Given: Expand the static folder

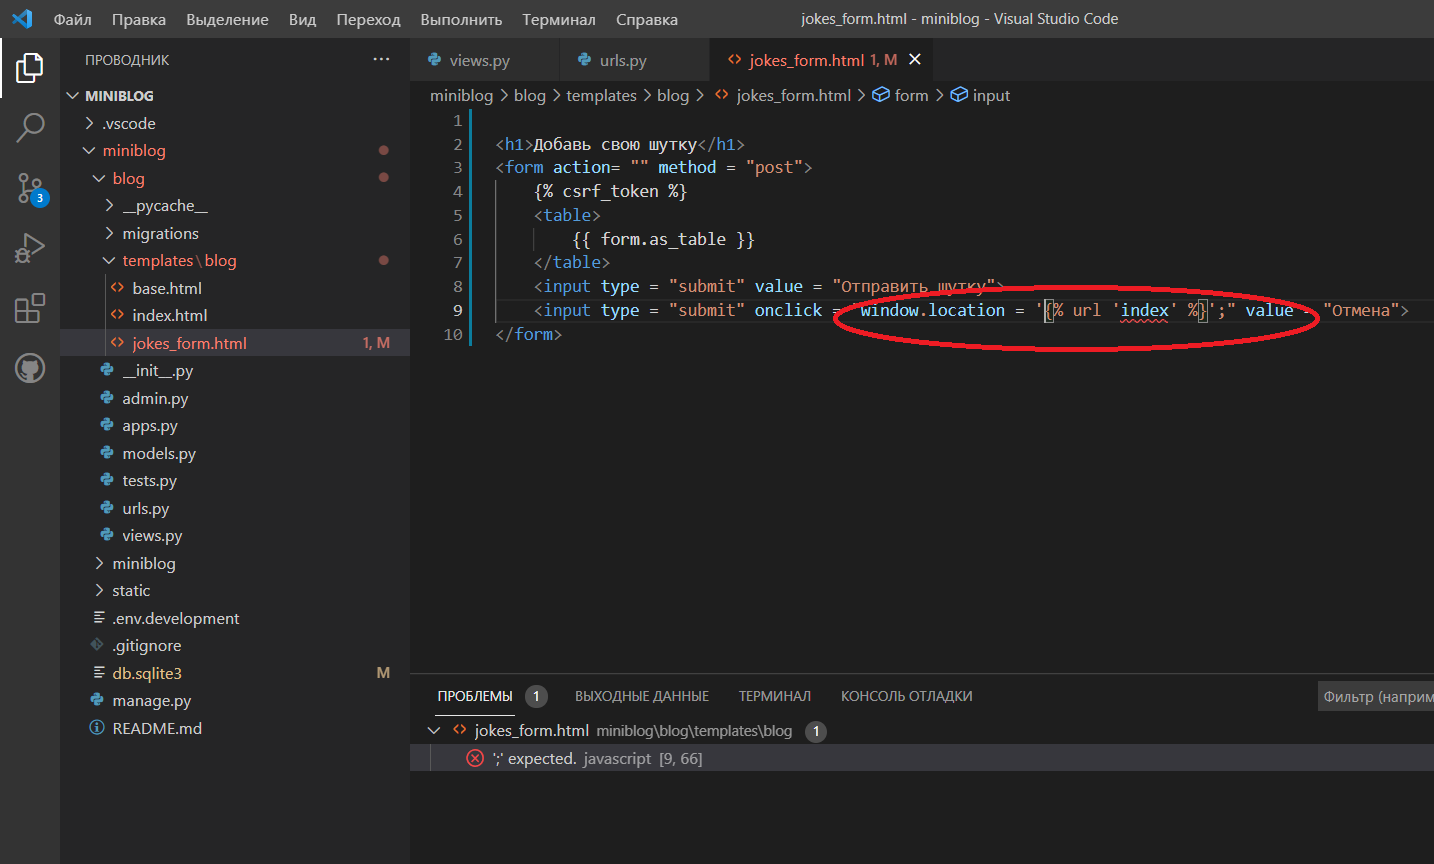Looking at the screenshot, I should (x=99, y=590).
